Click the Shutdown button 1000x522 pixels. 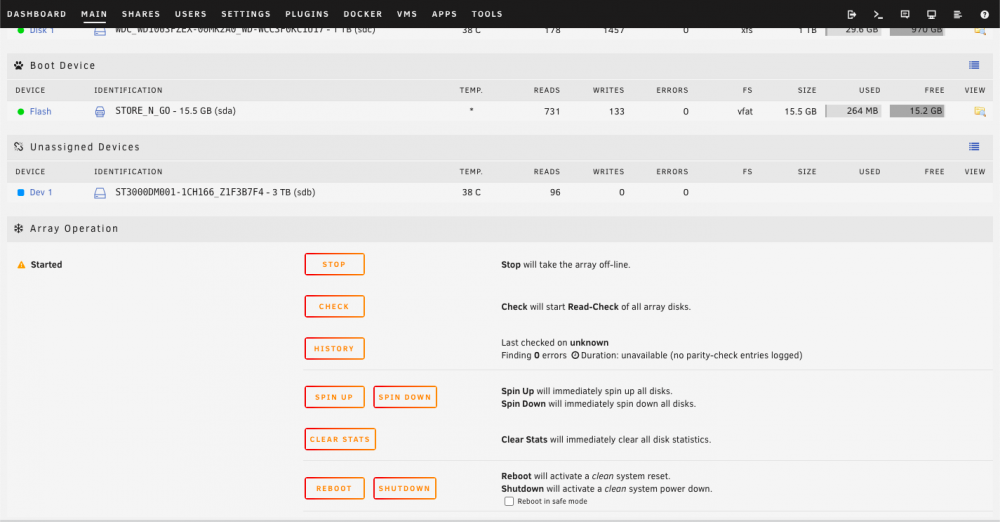click(x=404, y=488)
